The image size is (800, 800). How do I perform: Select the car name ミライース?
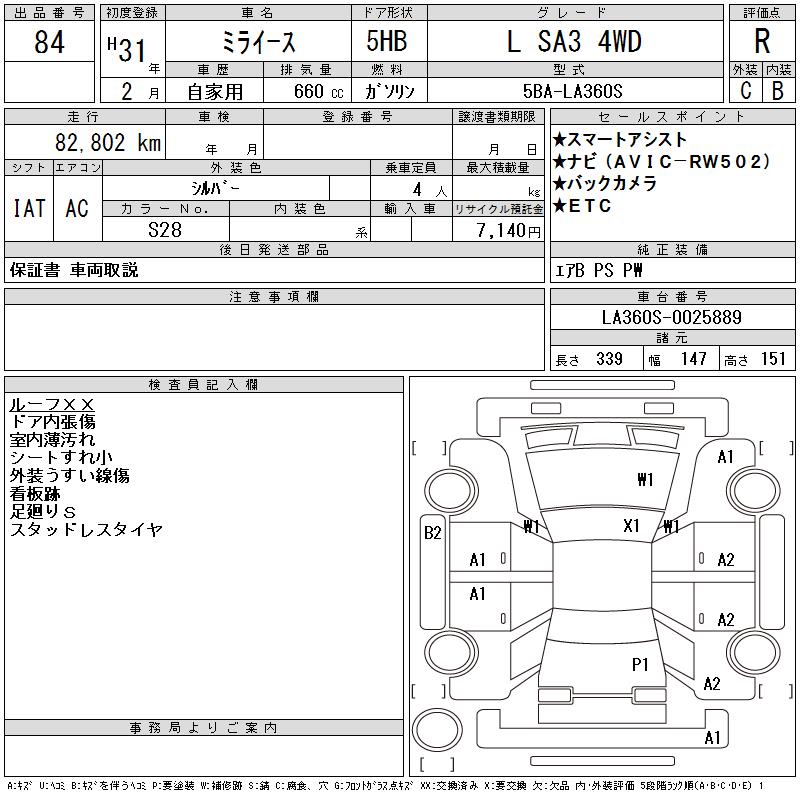click(256, 42)
